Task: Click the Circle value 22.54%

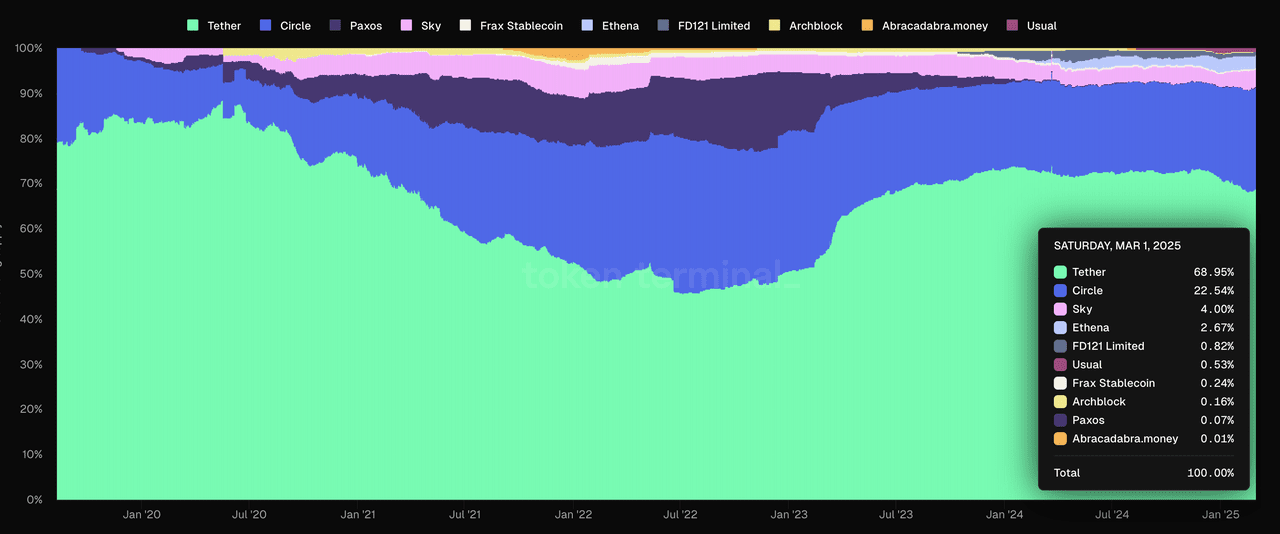Action: click(1214, 290)
